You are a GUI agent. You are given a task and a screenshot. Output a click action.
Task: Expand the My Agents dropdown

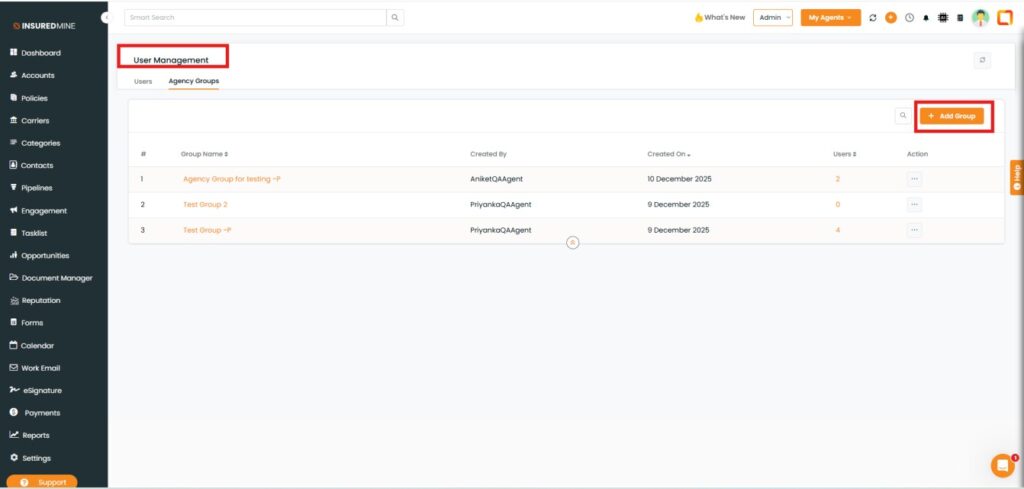pyautogui.click(x=830, y=18)
